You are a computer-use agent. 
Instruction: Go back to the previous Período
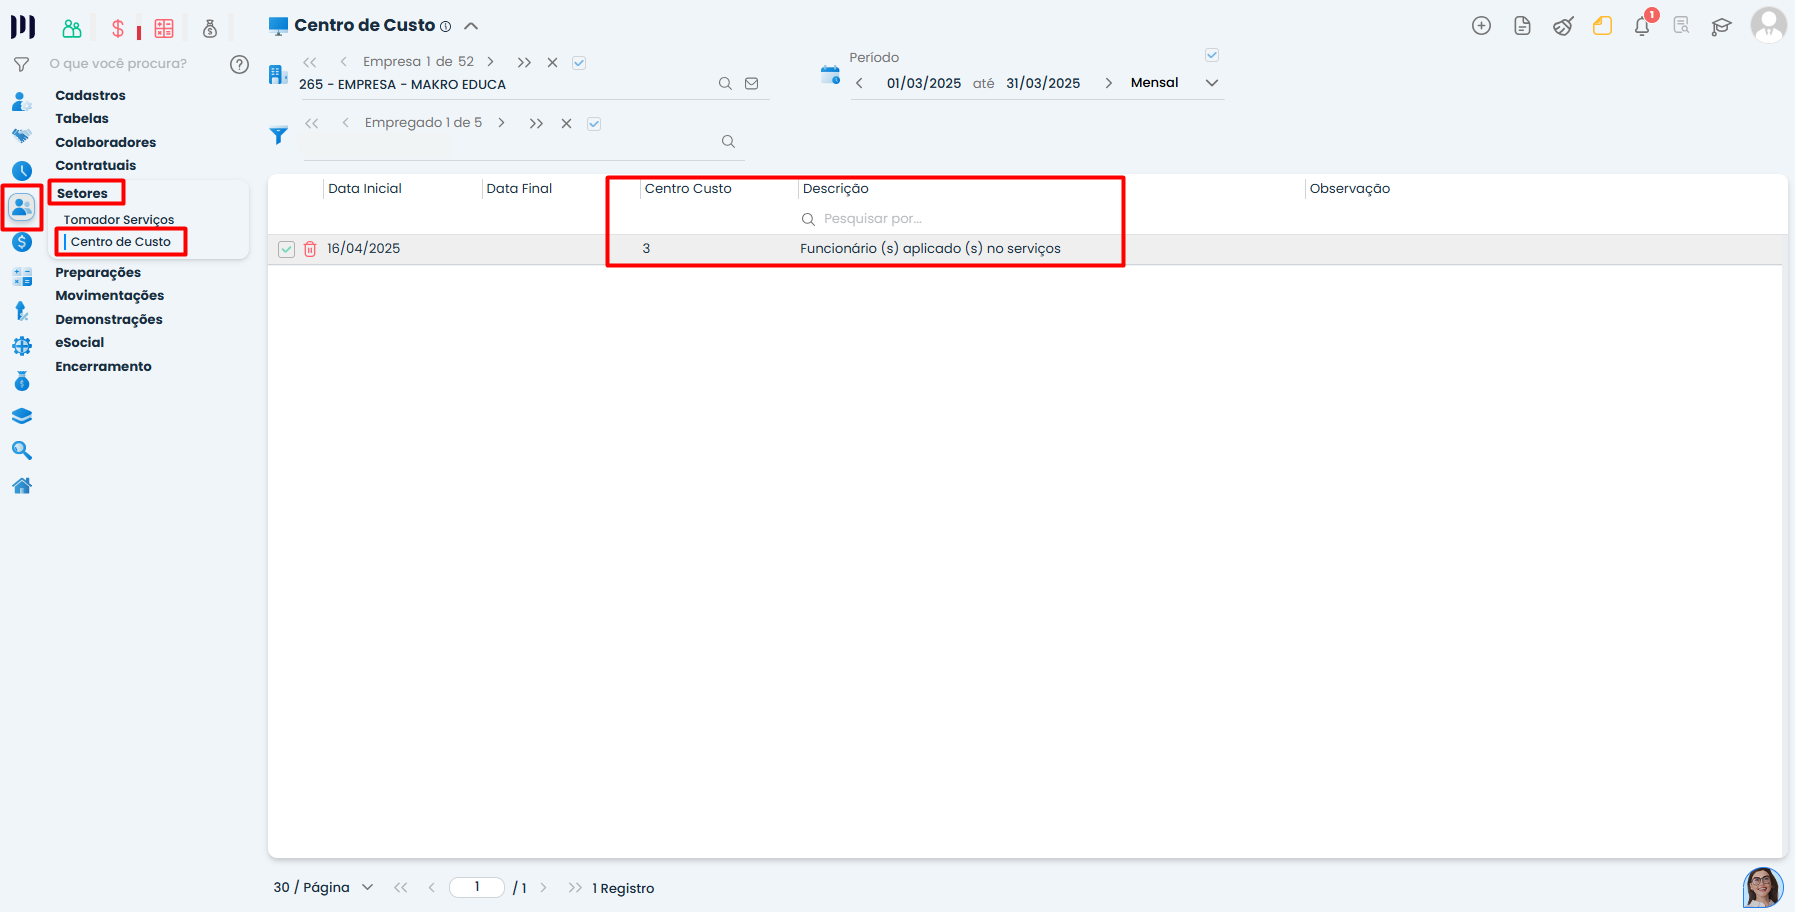[x=859, y=83]
